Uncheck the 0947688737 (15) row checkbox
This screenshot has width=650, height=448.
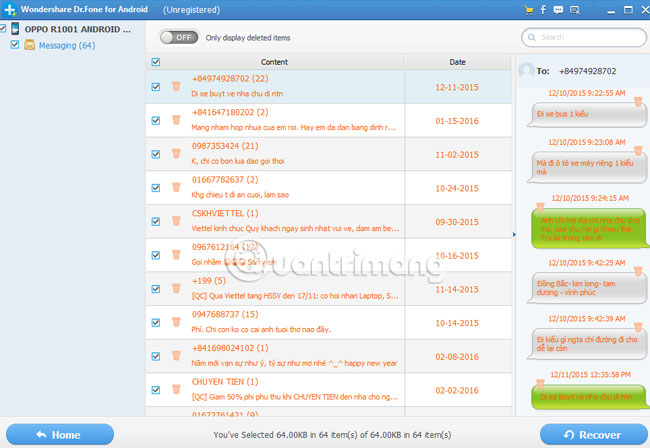pos(155,322)
